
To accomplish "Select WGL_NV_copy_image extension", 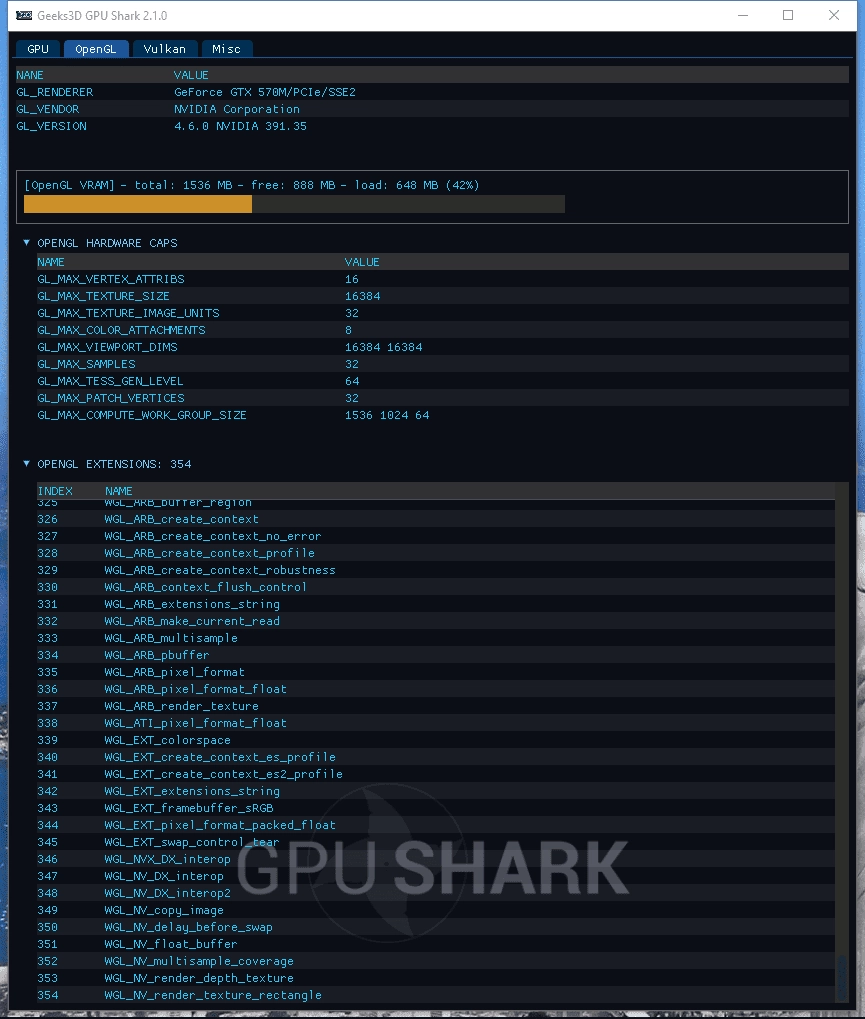I will click(x=435, y=910).
